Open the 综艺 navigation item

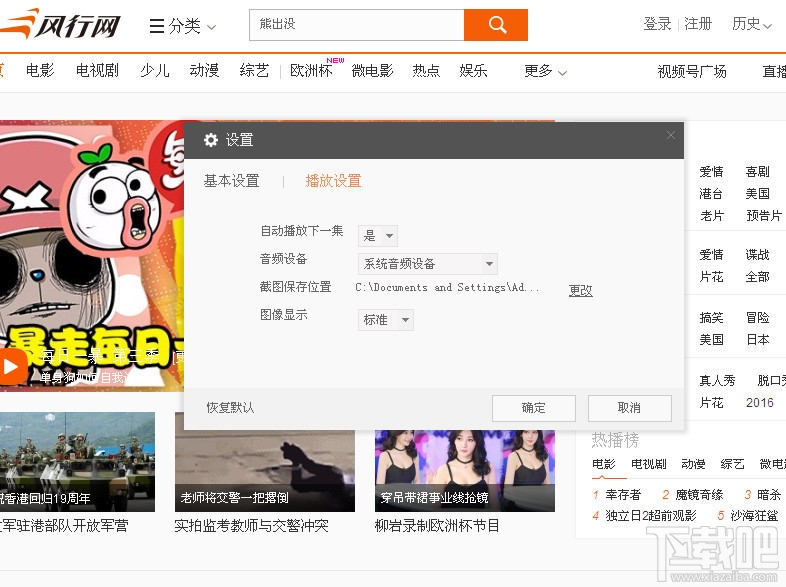[x=254, y=70]
